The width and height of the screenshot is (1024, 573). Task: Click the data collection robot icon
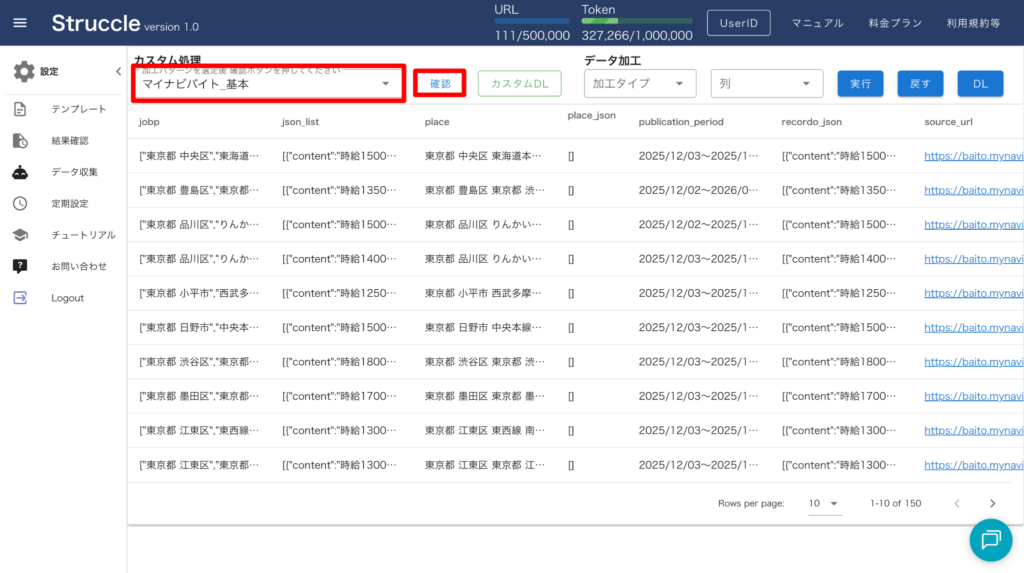(x=20, y=172)
